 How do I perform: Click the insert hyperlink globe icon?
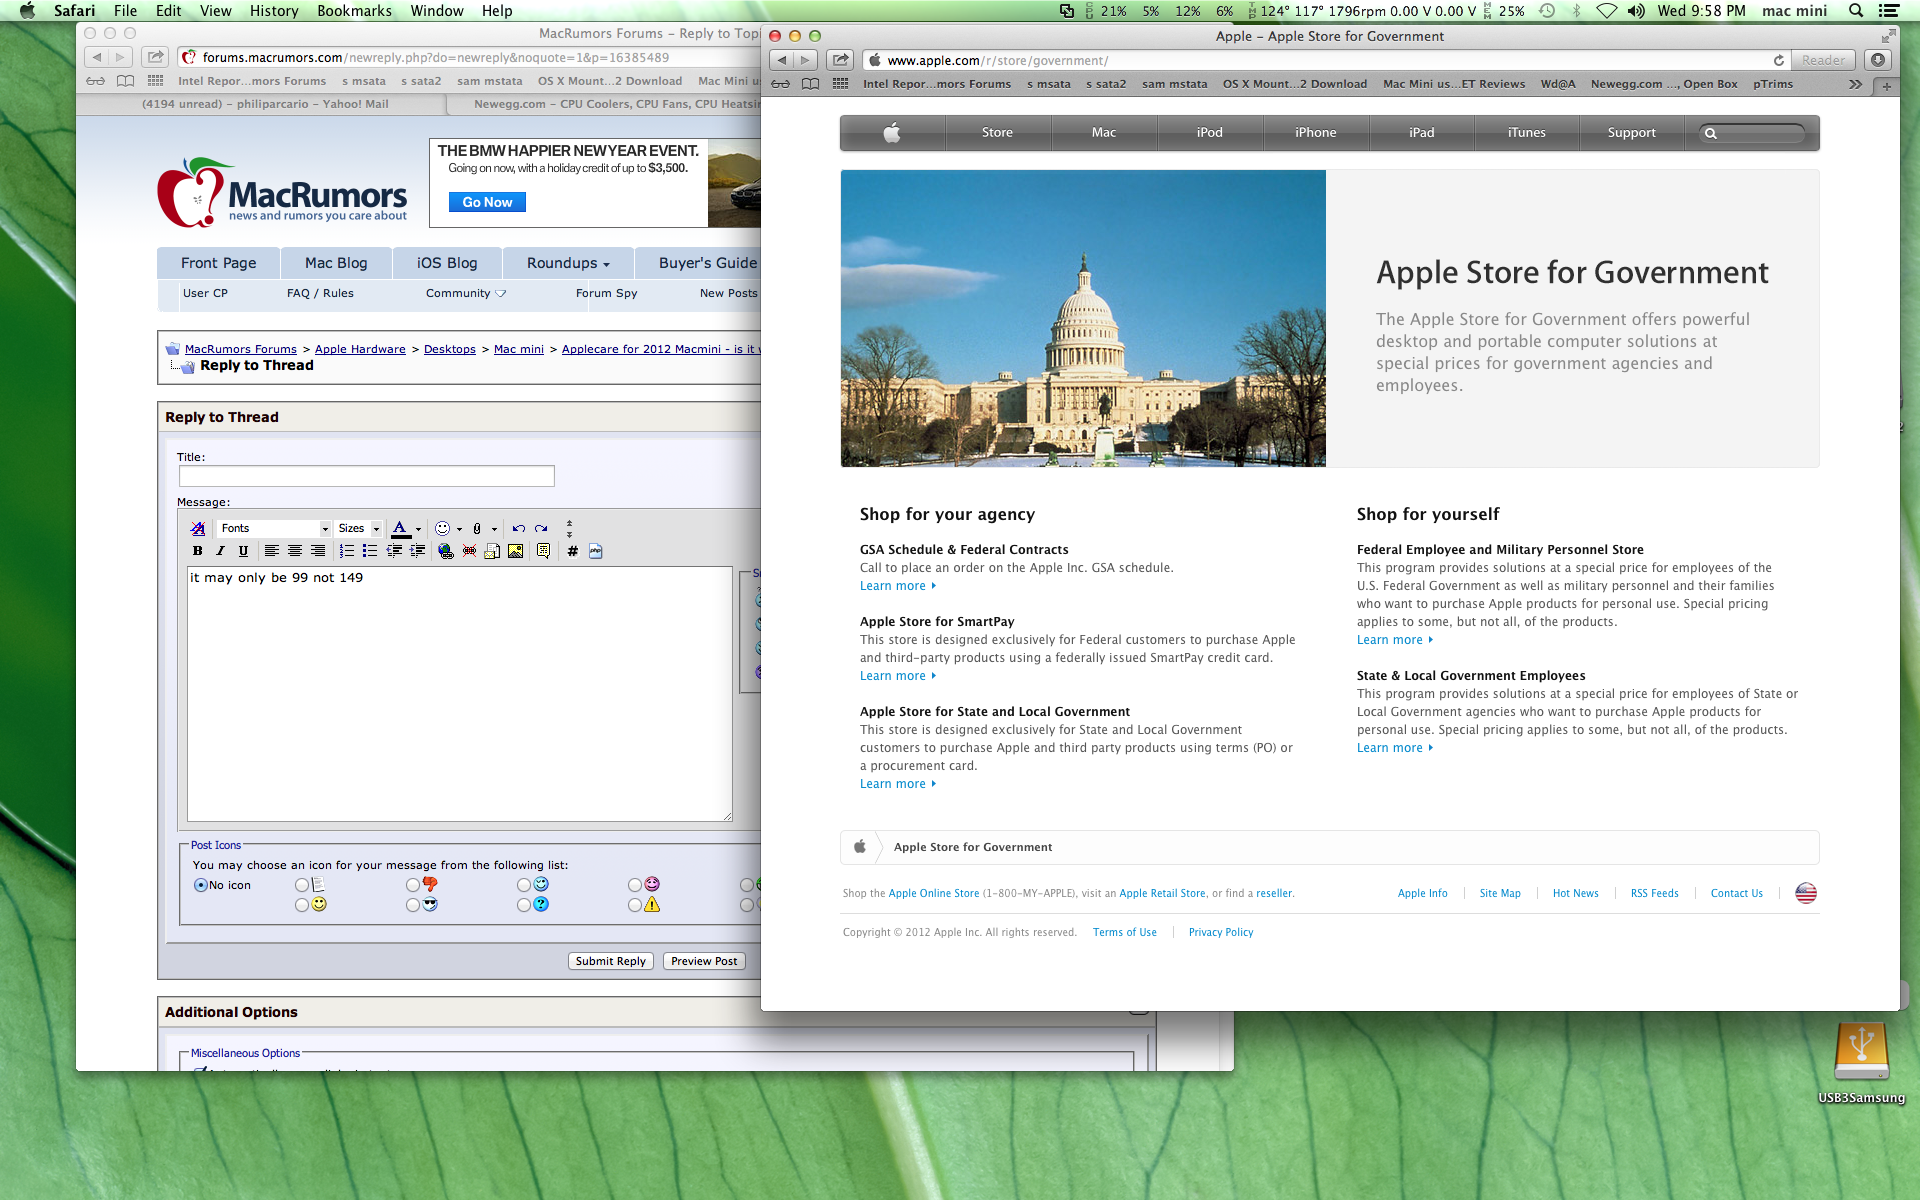(446, 551)
